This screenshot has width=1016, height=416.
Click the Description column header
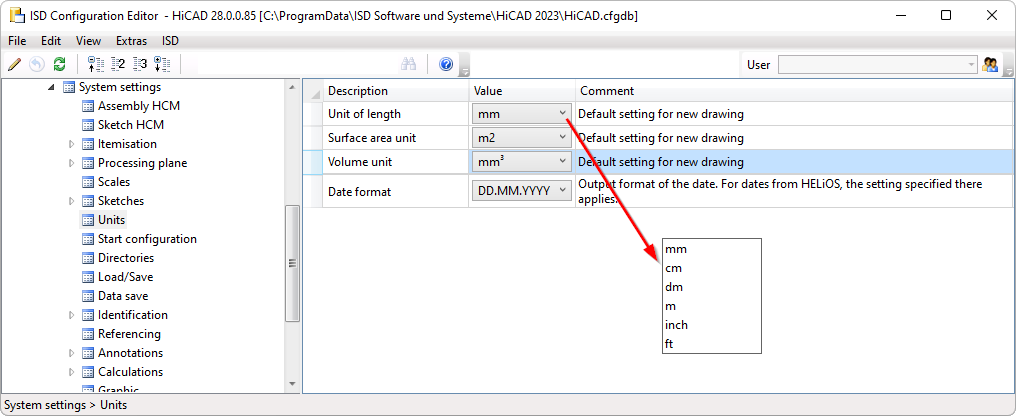pyautogui.click(x=395, y=91)
